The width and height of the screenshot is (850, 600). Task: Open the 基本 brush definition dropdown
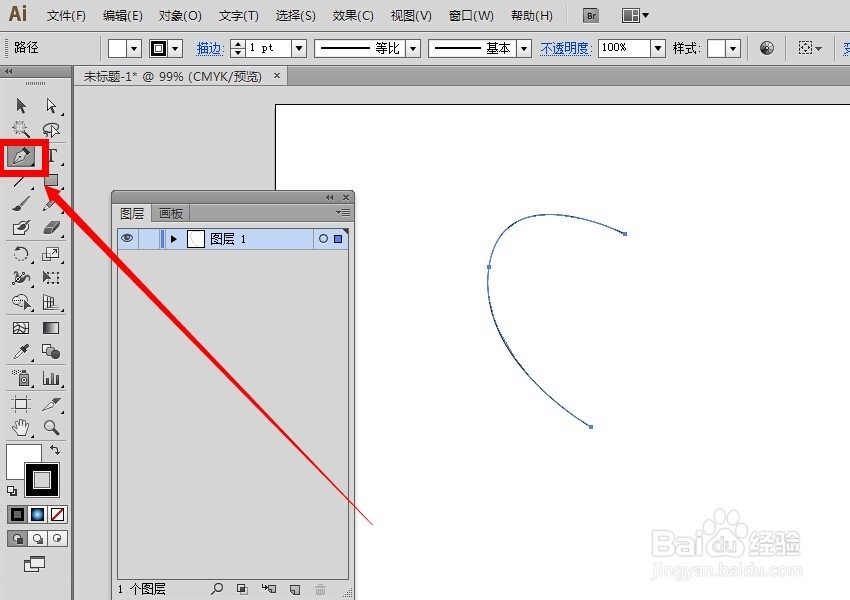coord(524,49)
